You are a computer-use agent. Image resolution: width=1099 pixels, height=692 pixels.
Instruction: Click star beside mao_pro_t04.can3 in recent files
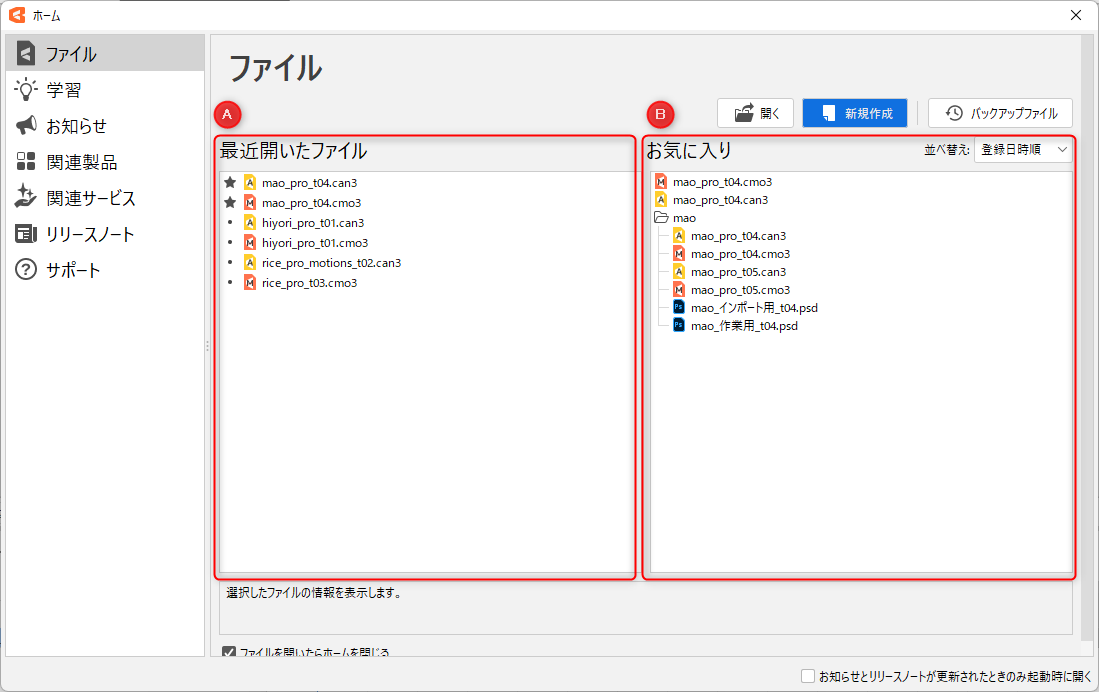[x=230, y=183]
